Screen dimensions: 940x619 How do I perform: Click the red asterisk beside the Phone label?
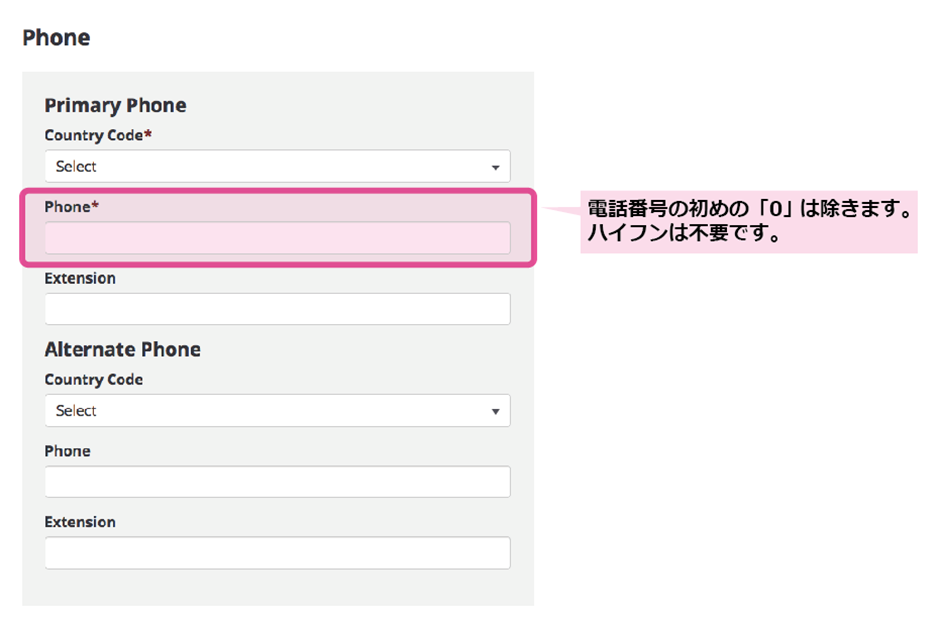[95, 206]
